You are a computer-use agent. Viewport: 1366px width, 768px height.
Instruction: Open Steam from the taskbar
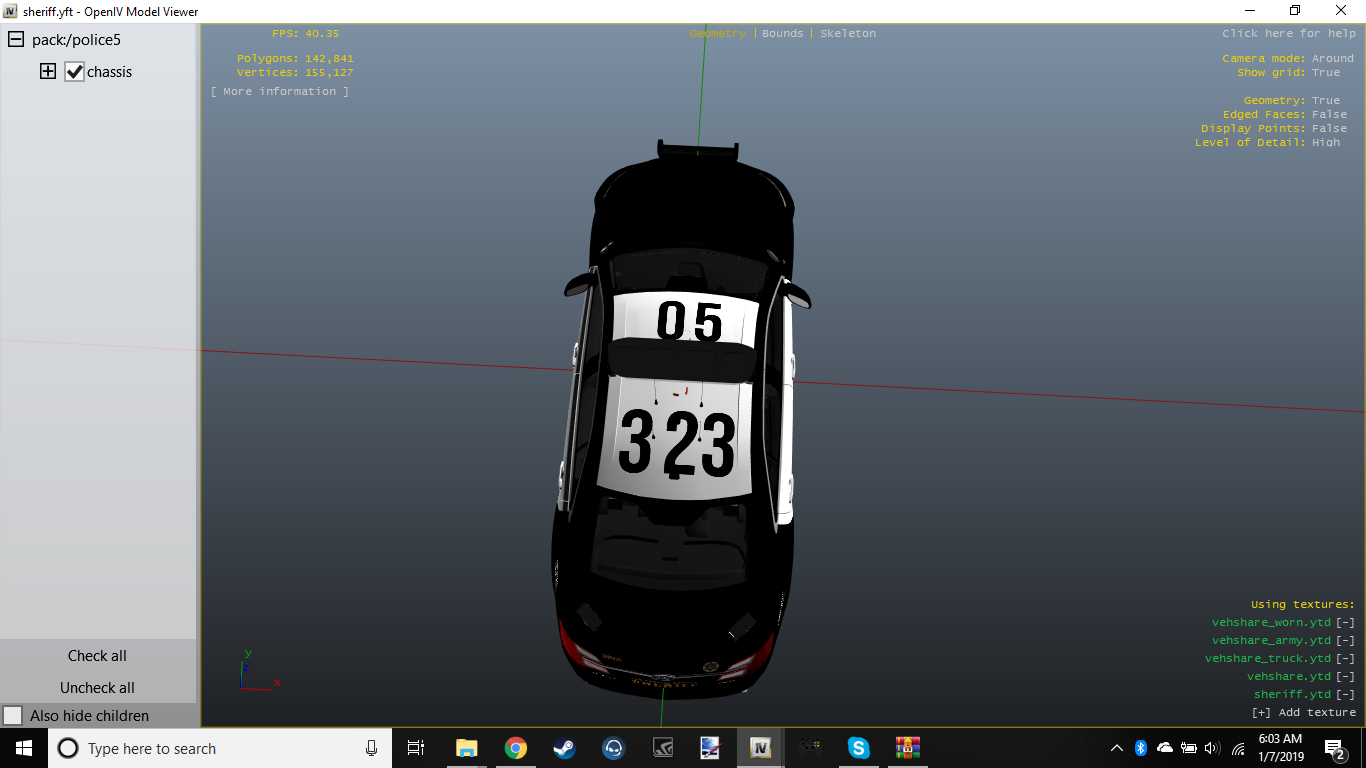564,748
